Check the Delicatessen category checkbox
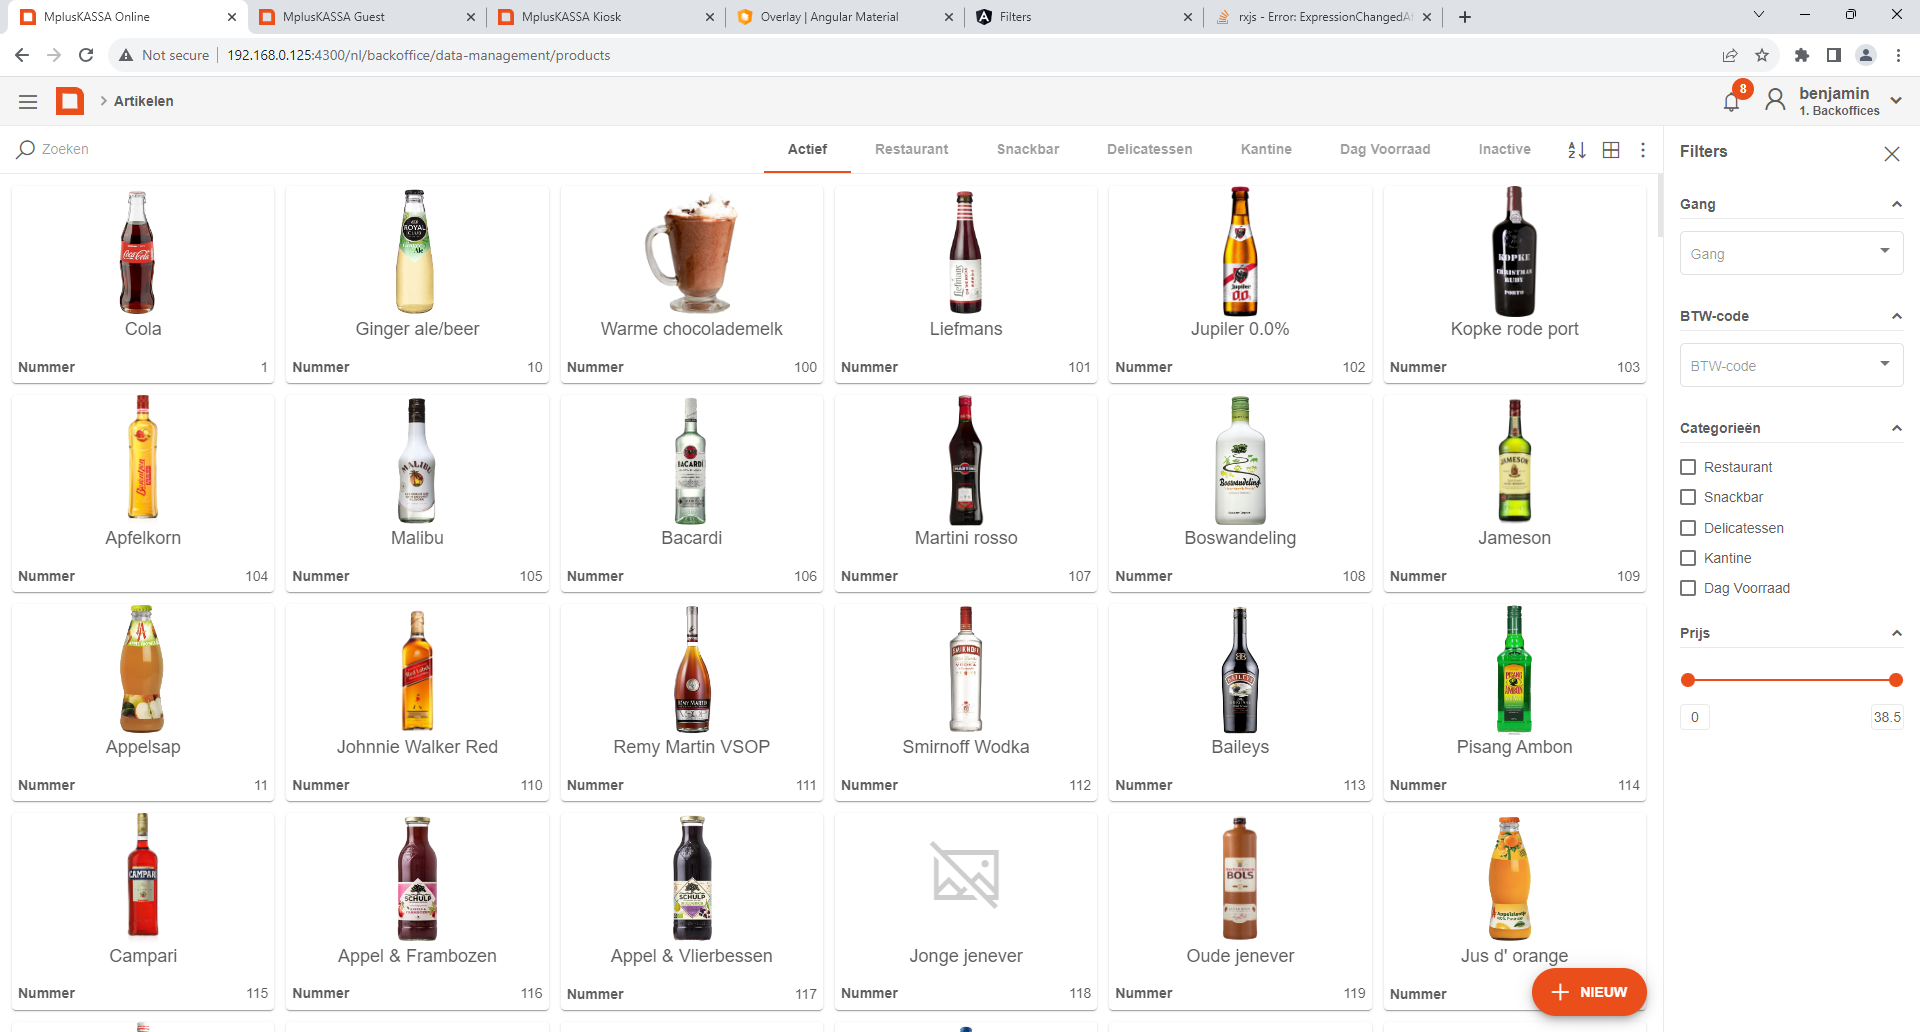The width and height of the screenshot is (1920, 1032). click(x=1688, y=528)
